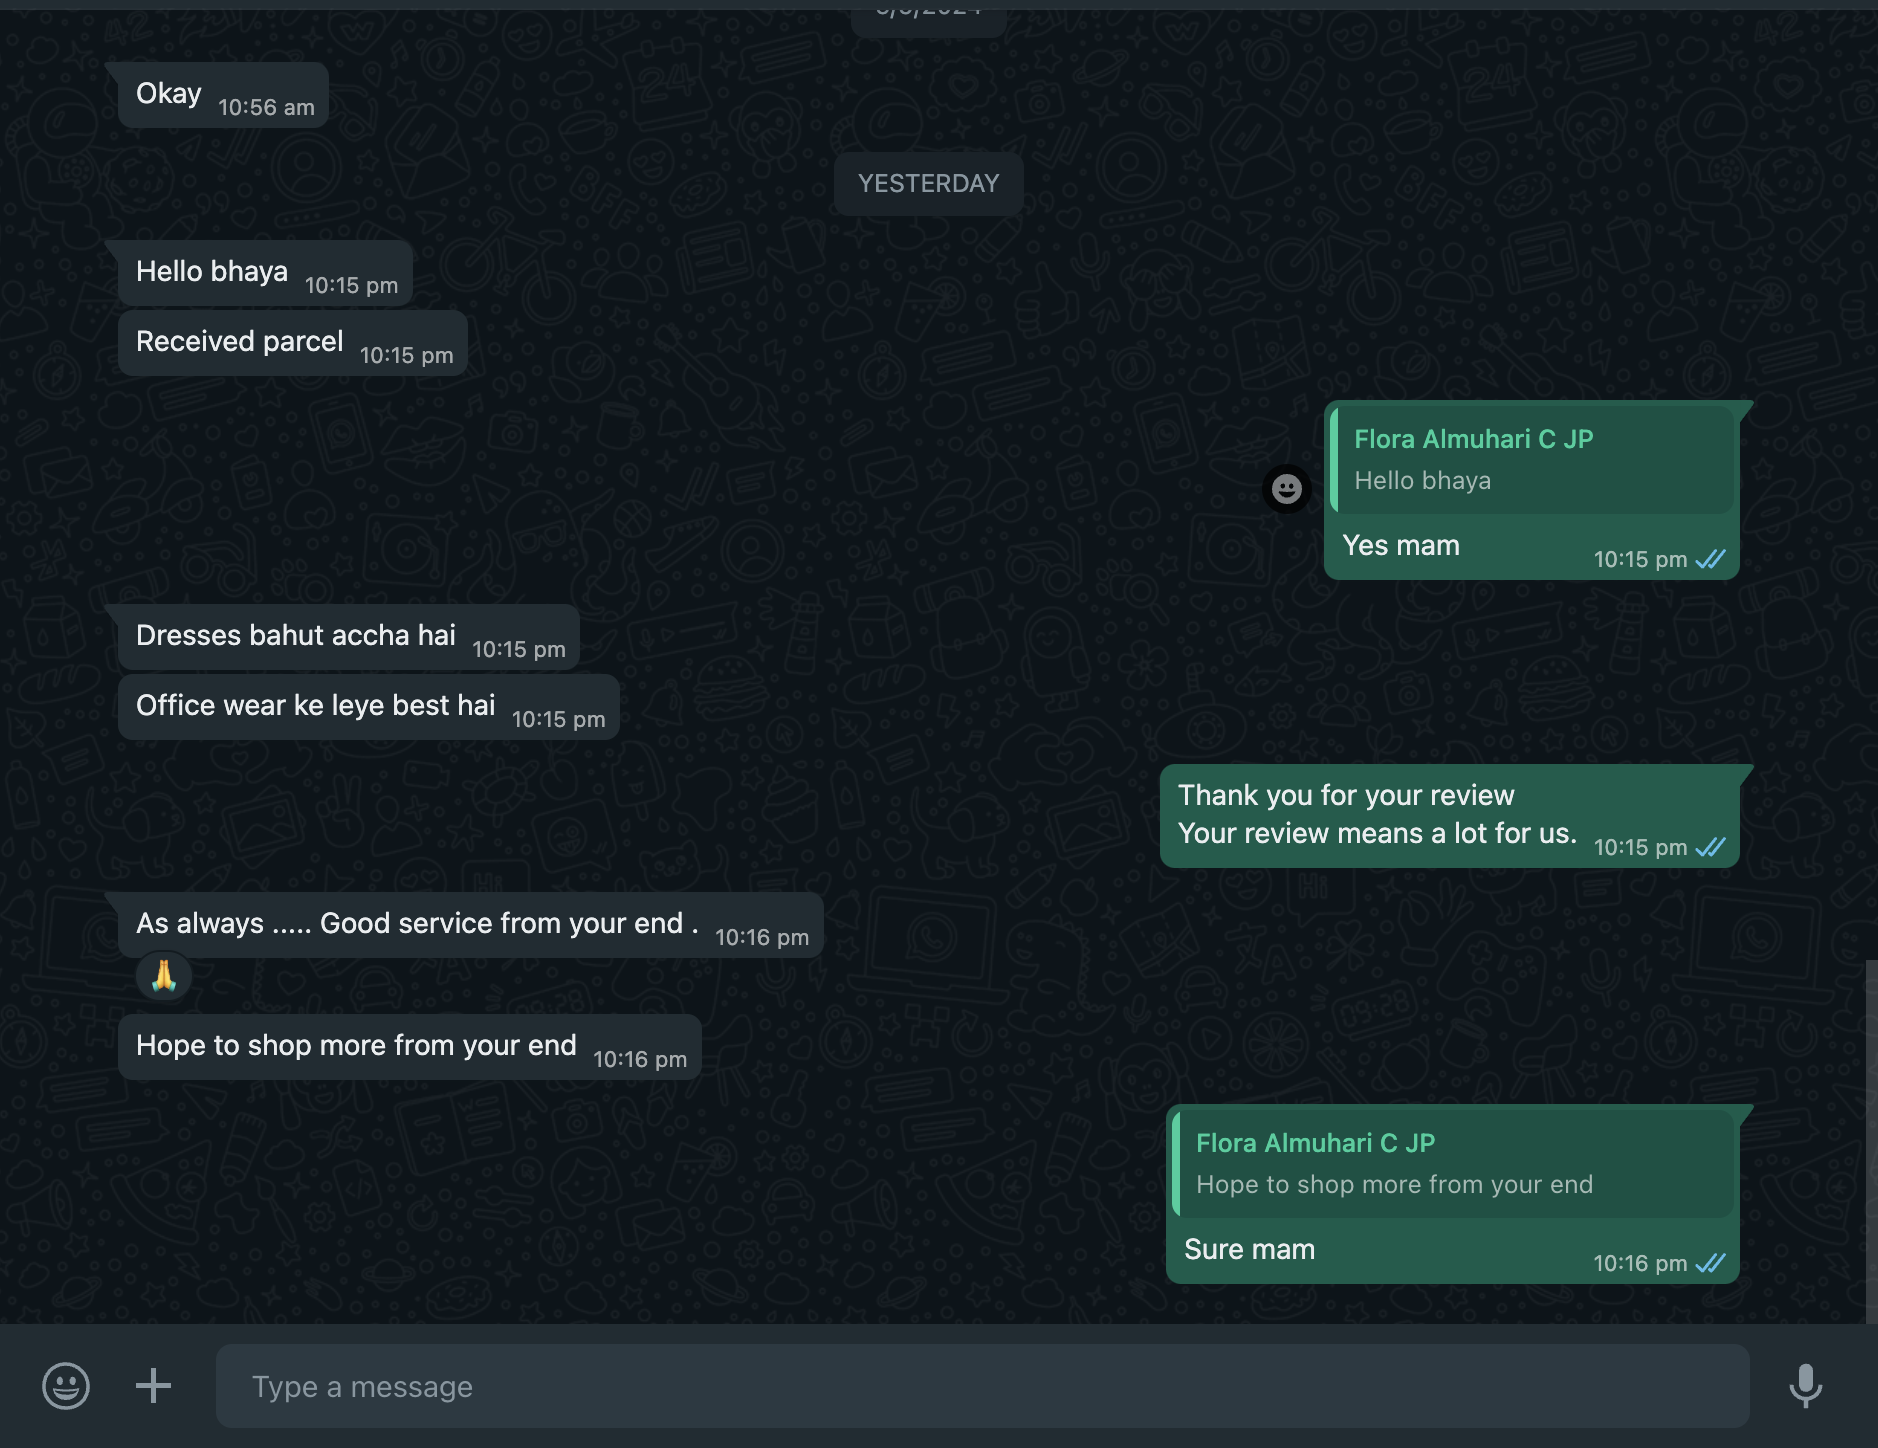This screenshot has height=1448, width=1878.
Task: Focus the "Type a message" field
Action: pyautogui.click(x=982, y=1386)
